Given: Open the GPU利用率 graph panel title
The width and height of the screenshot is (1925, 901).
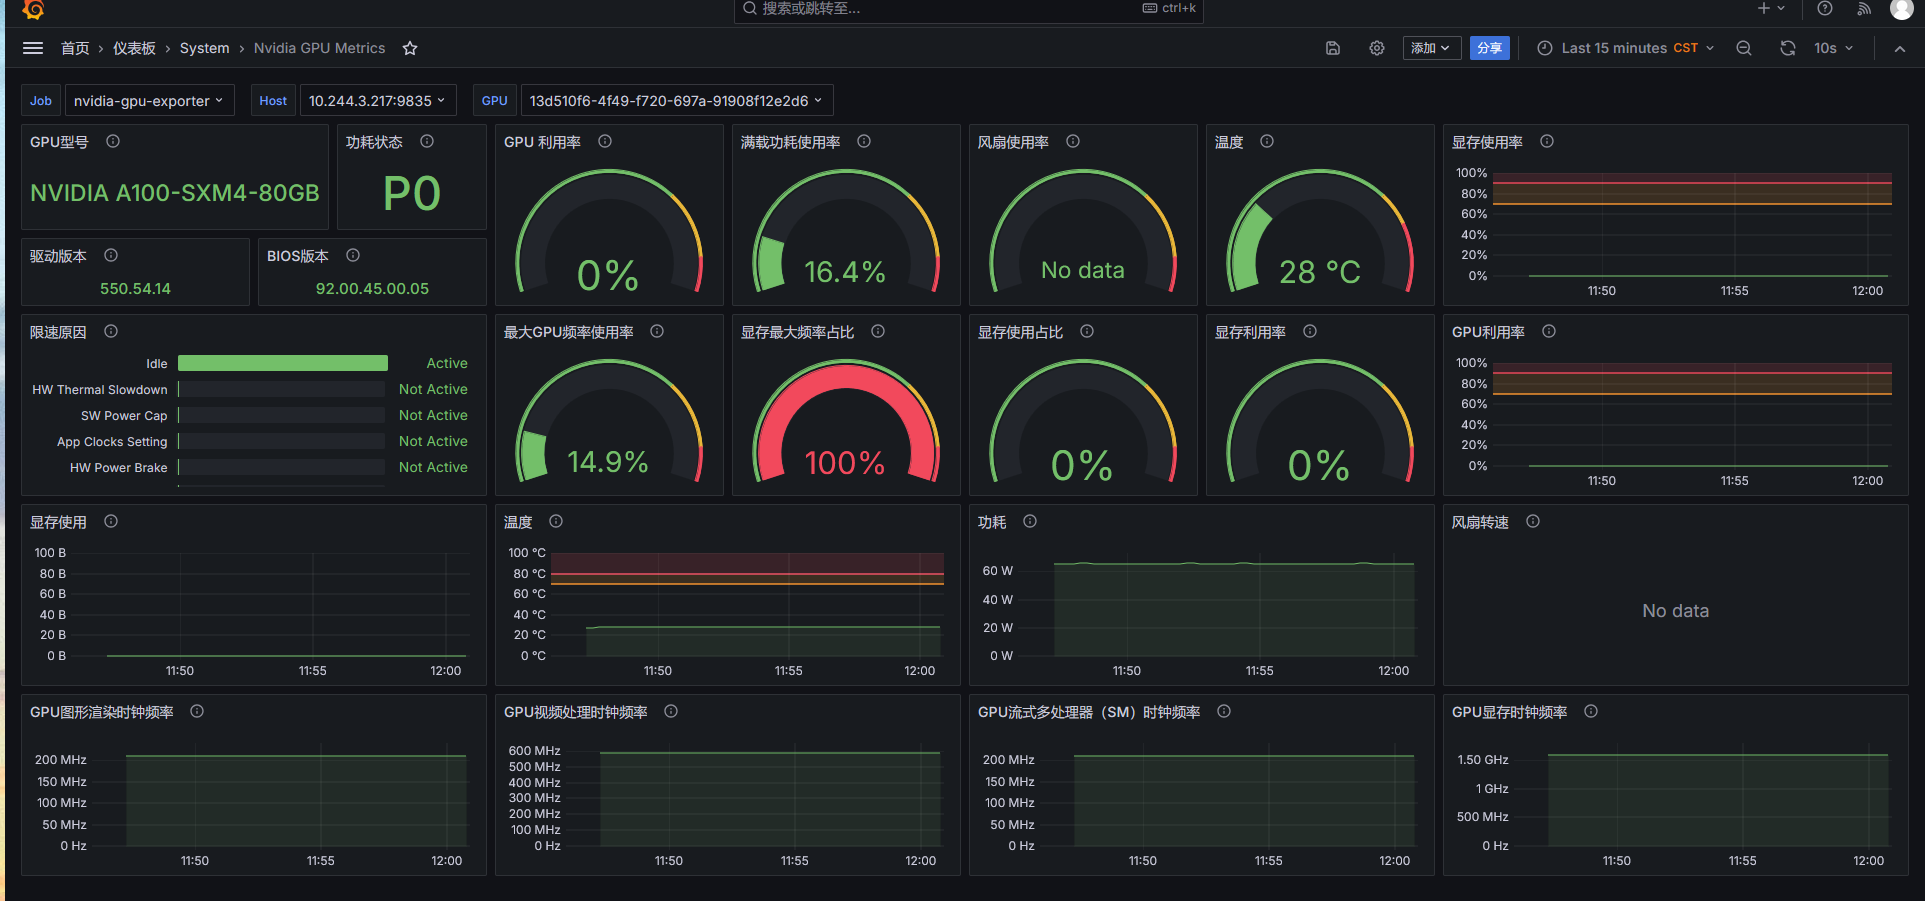Looking at the screenshot, I should [x=1488, y=332].
